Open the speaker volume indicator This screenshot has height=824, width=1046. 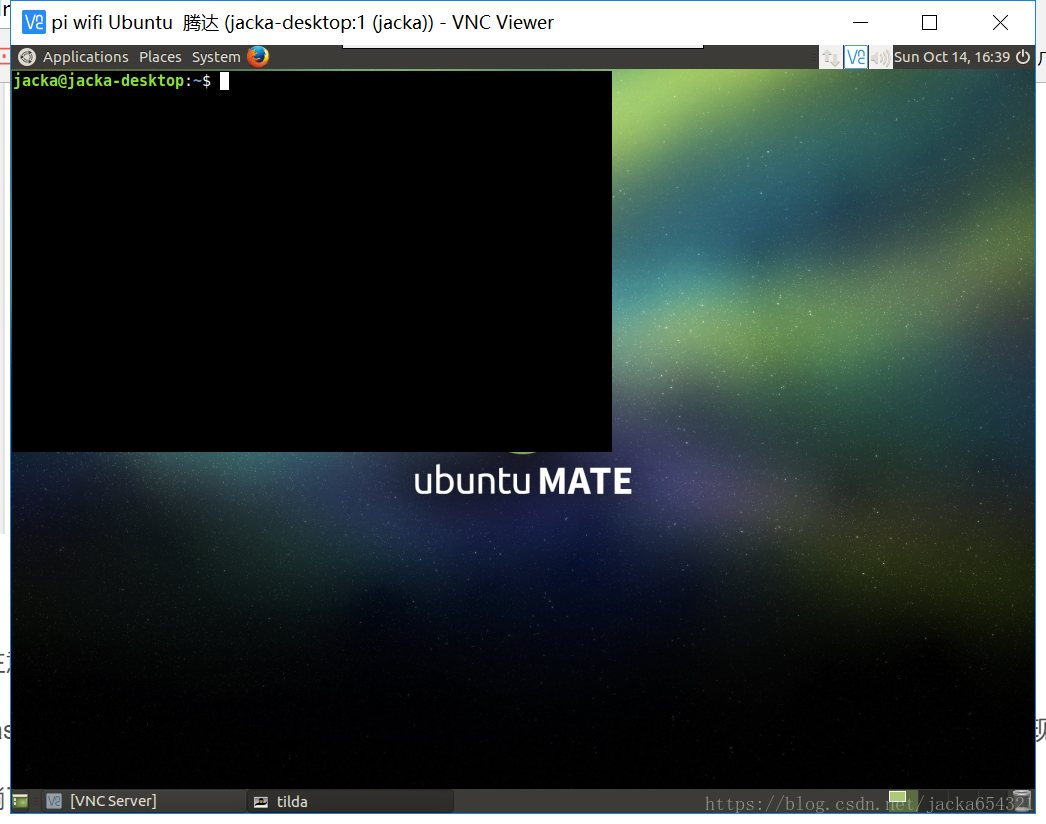point(880,57)
